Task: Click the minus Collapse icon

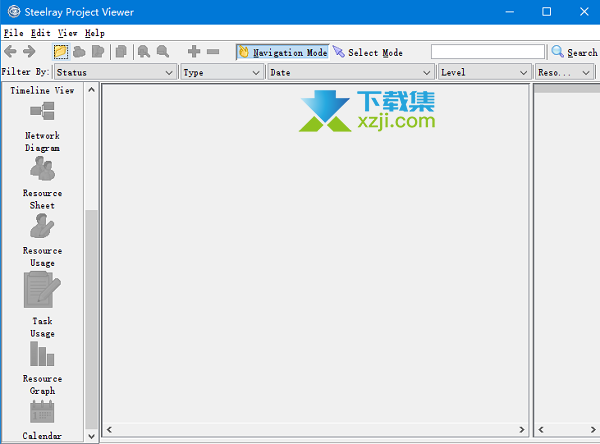Action: pyautogui.click(x=213, y=51)
